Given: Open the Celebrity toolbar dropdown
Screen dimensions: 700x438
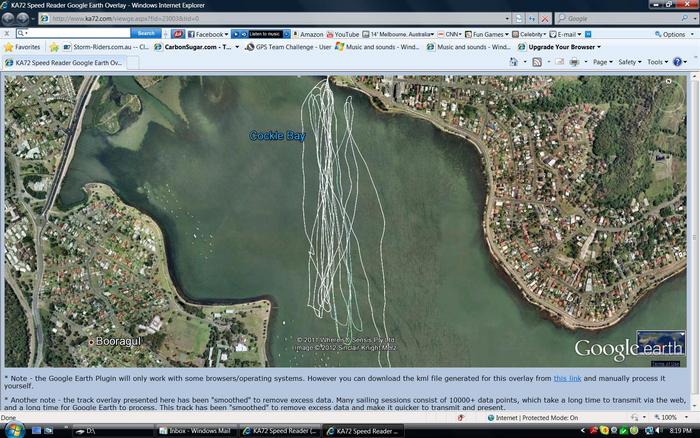Looking at the screenshot, I should coord(529,34).
